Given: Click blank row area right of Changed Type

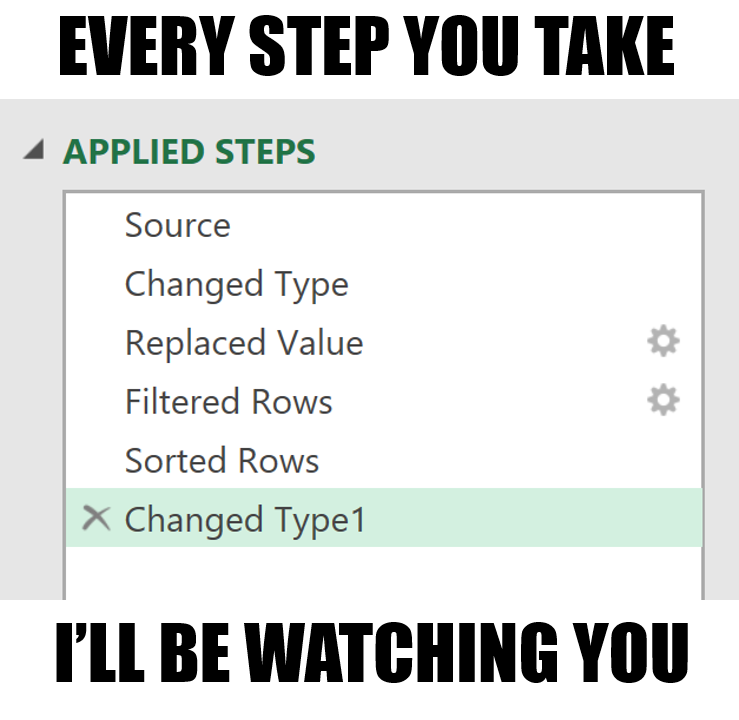Looking at the screenshot, I should pyautogui.click(x=500, y=284).
